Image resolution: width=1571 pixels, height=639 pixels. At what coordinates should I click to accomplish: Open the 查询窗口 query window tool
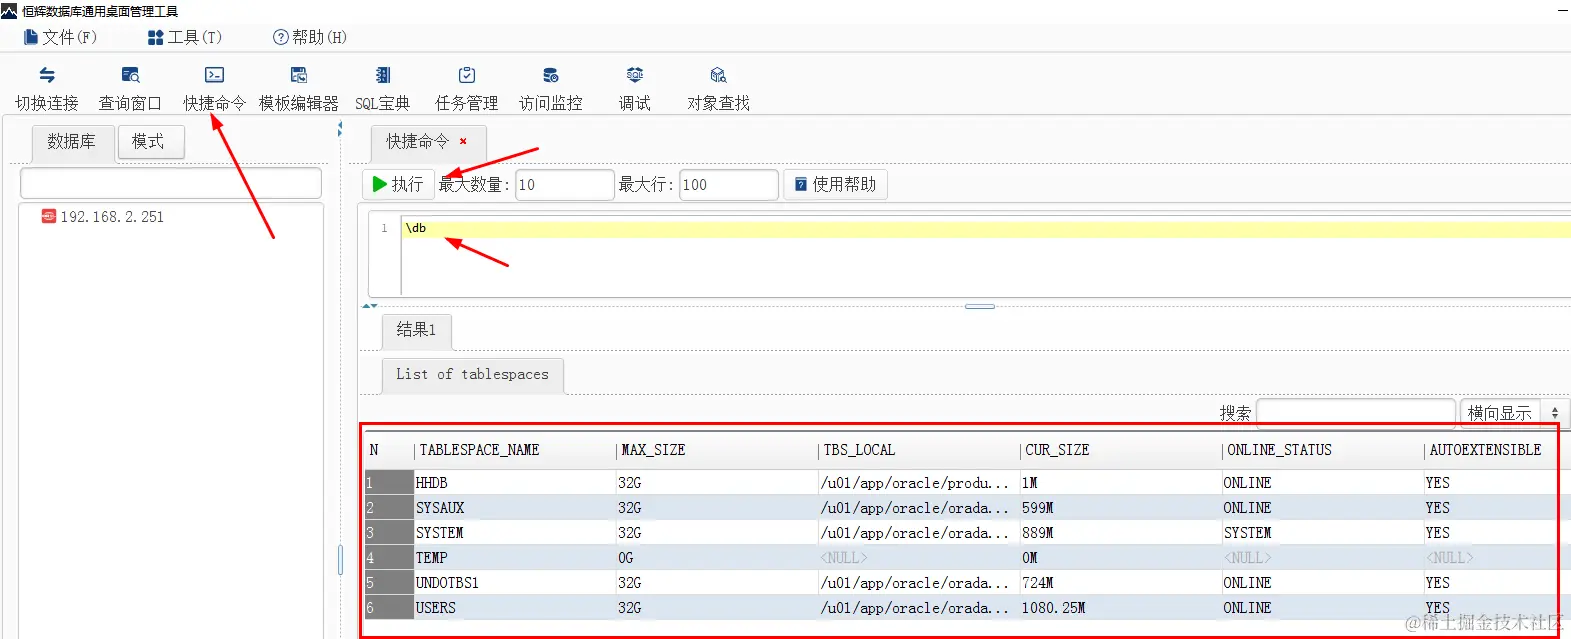pos(130,88)
